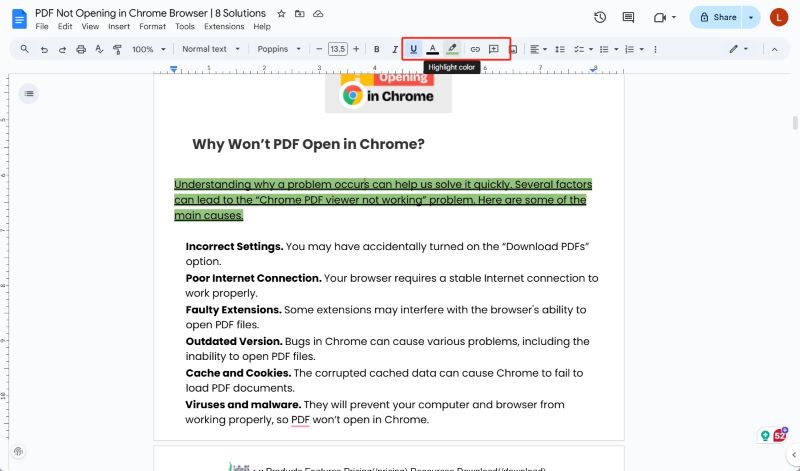Click the Move to folder icon

click(x=299, y=14)
